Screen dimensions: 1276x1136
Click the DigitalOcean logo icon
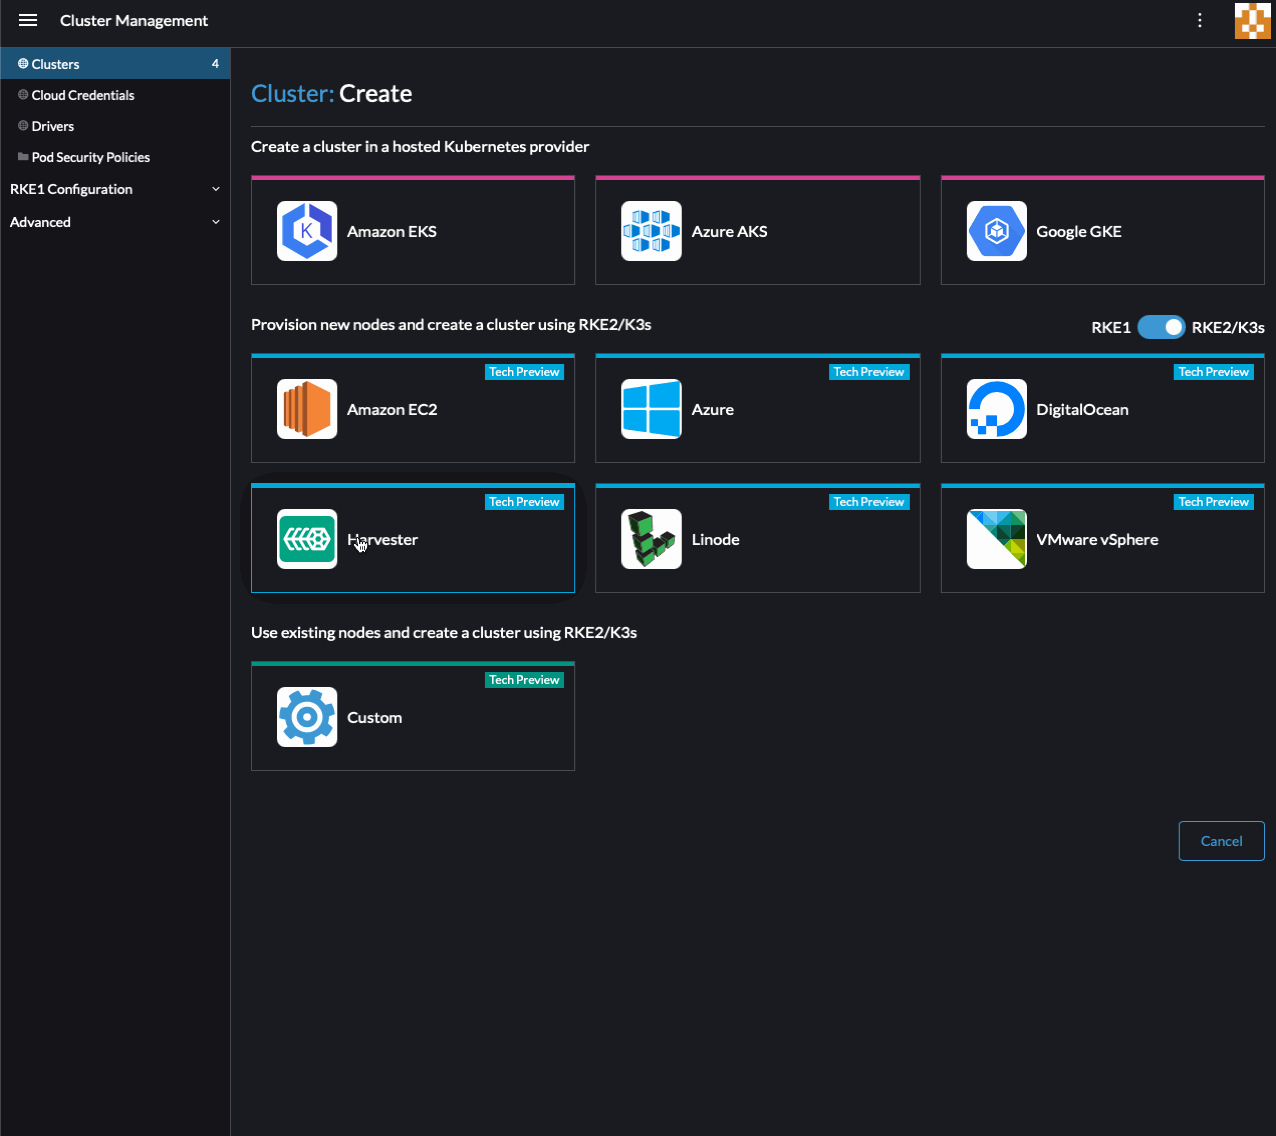(x=997, y=409)
